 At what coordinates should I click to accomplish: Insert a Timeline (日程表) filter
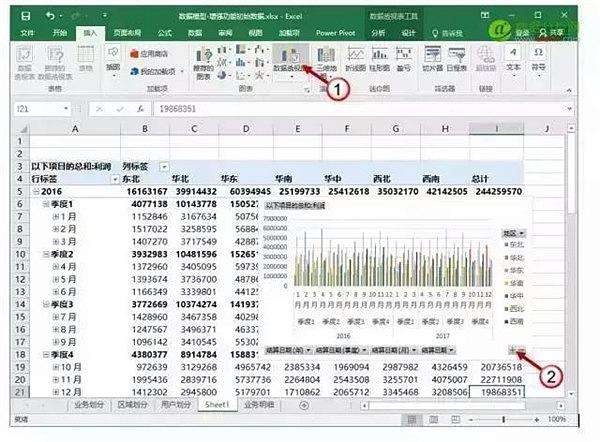[x=456, y=59]
